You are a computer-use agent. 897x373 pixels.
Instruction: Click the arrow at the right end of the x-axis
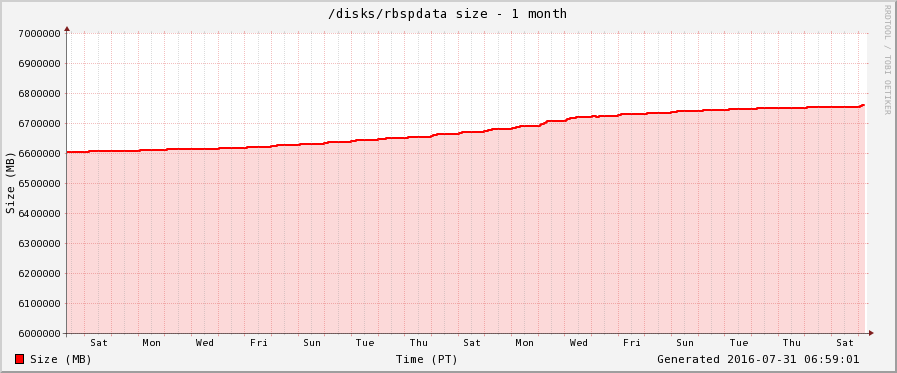(871, 333)
